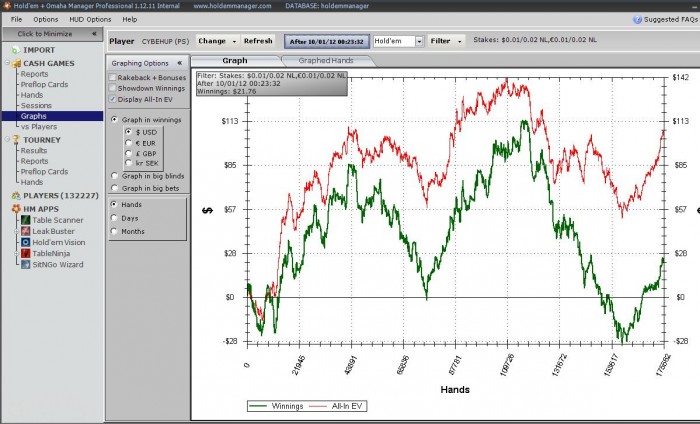This screenshot has width=700, height=424.
Task: Open SitNGo Wizard app icon
Action: (x=25, y=265)
